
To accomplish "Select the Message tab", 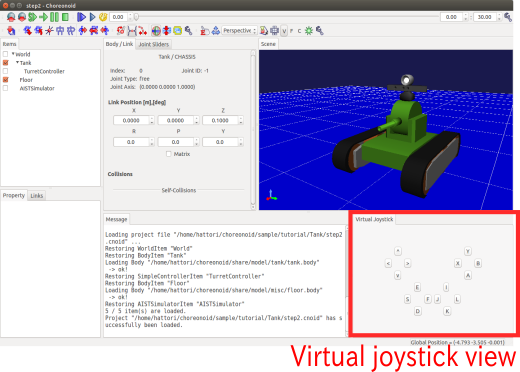I will click(116, 219).
